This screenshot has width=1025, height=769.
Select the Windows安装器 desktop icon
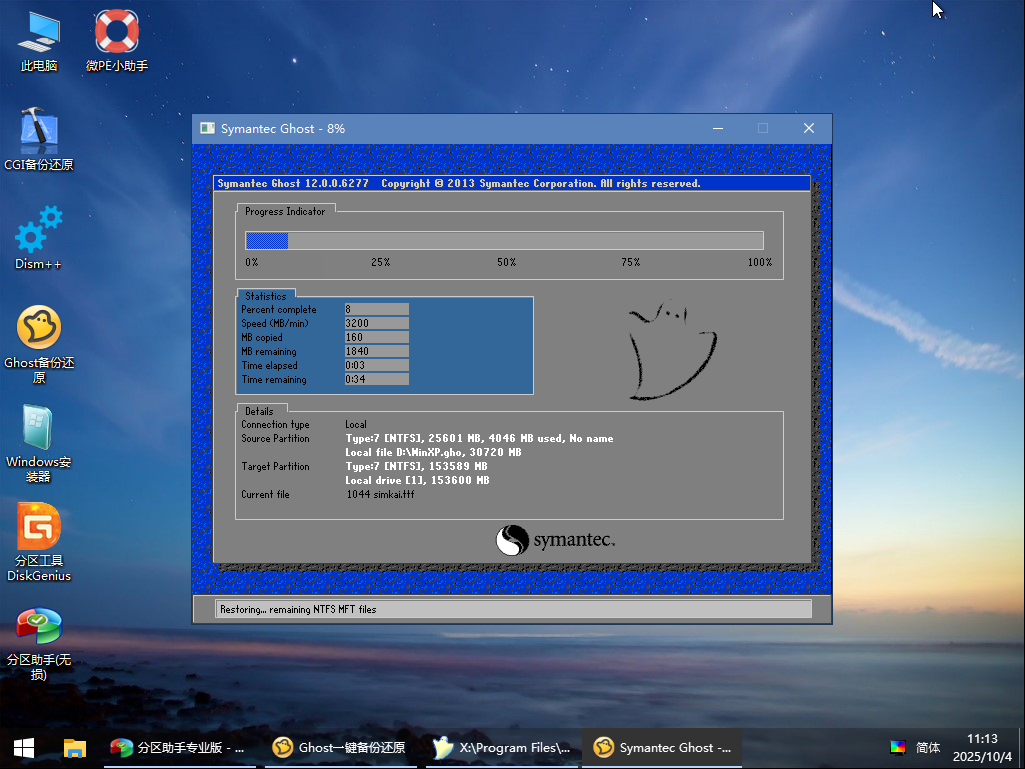tap(39, 443)
